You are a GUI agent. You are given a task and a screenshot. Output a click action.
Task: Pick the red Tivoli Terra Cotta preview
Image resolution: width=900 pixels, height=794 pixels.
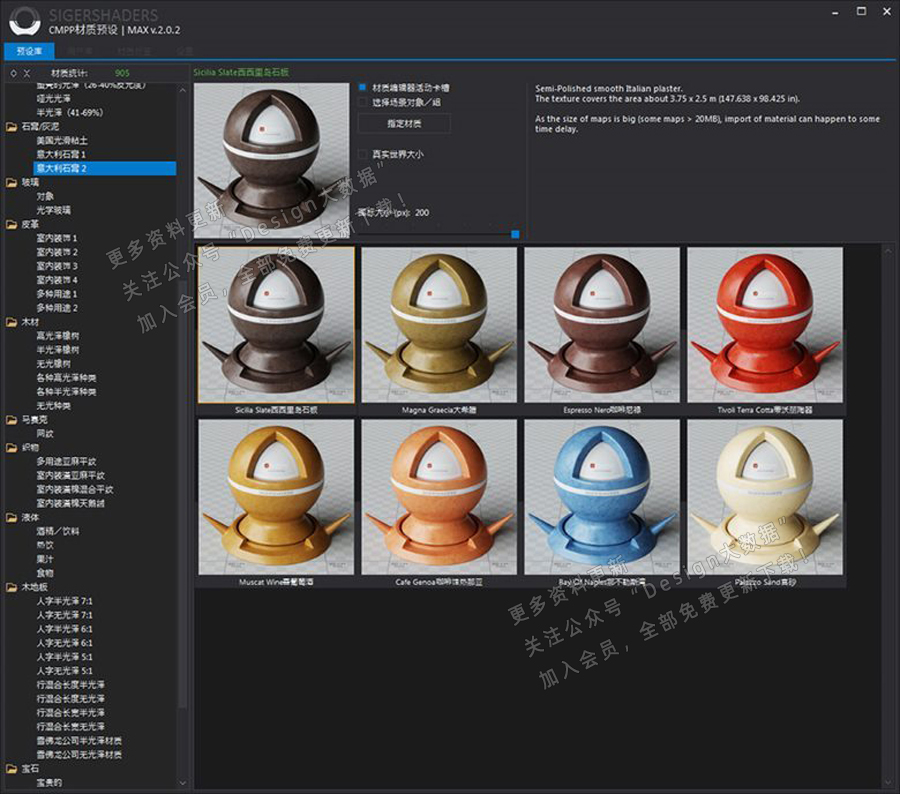764,324
